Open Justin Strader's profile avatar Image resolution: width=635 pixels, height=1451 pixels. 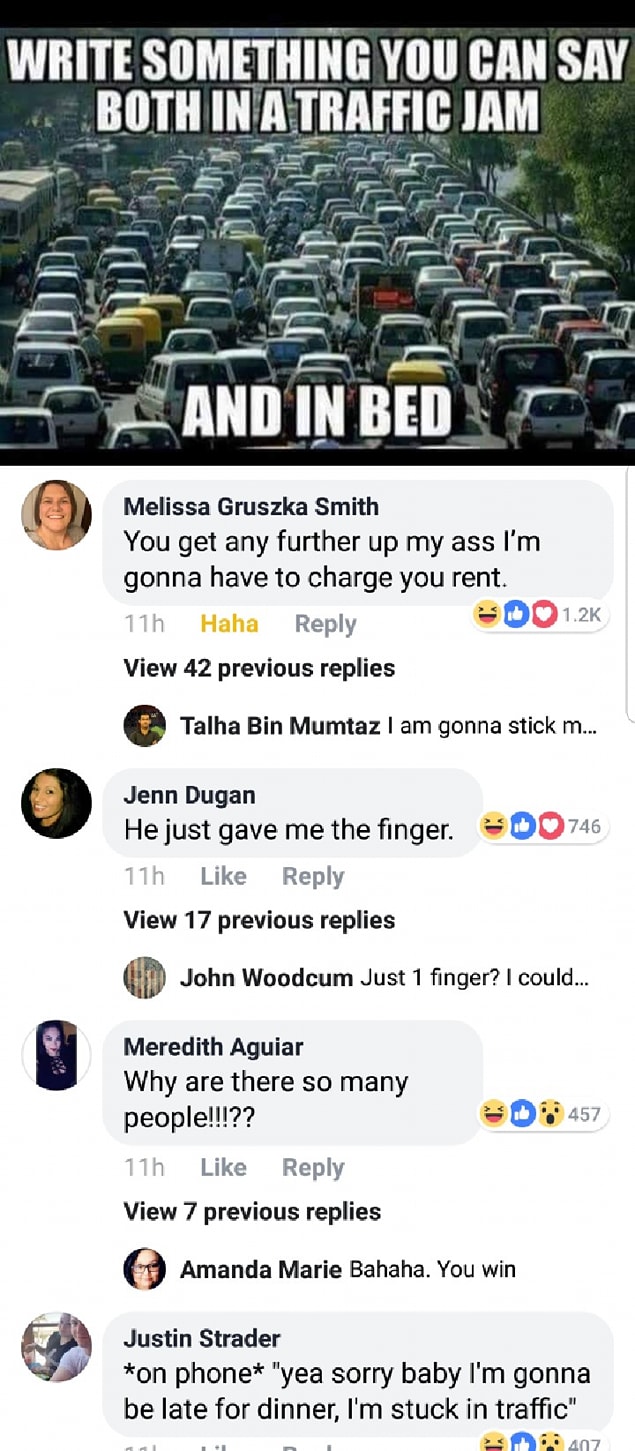[57, 1347]
